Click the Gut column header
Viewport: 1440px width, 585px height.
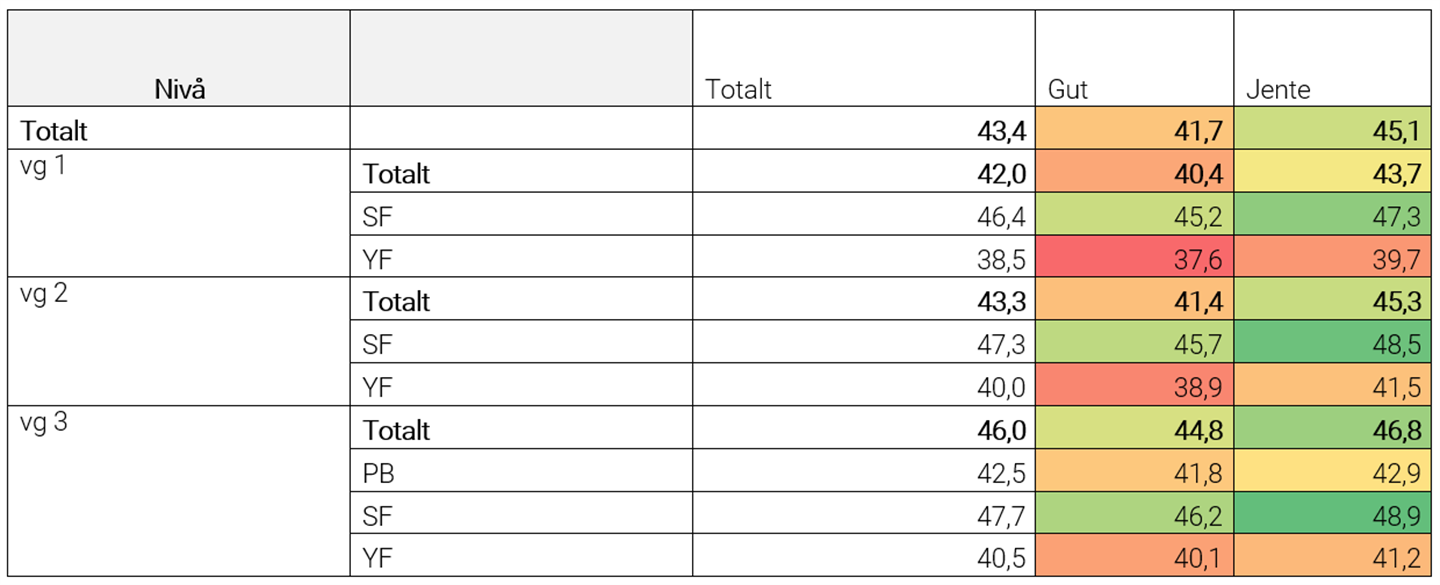pyautogui.click(x=1134, y=59)
